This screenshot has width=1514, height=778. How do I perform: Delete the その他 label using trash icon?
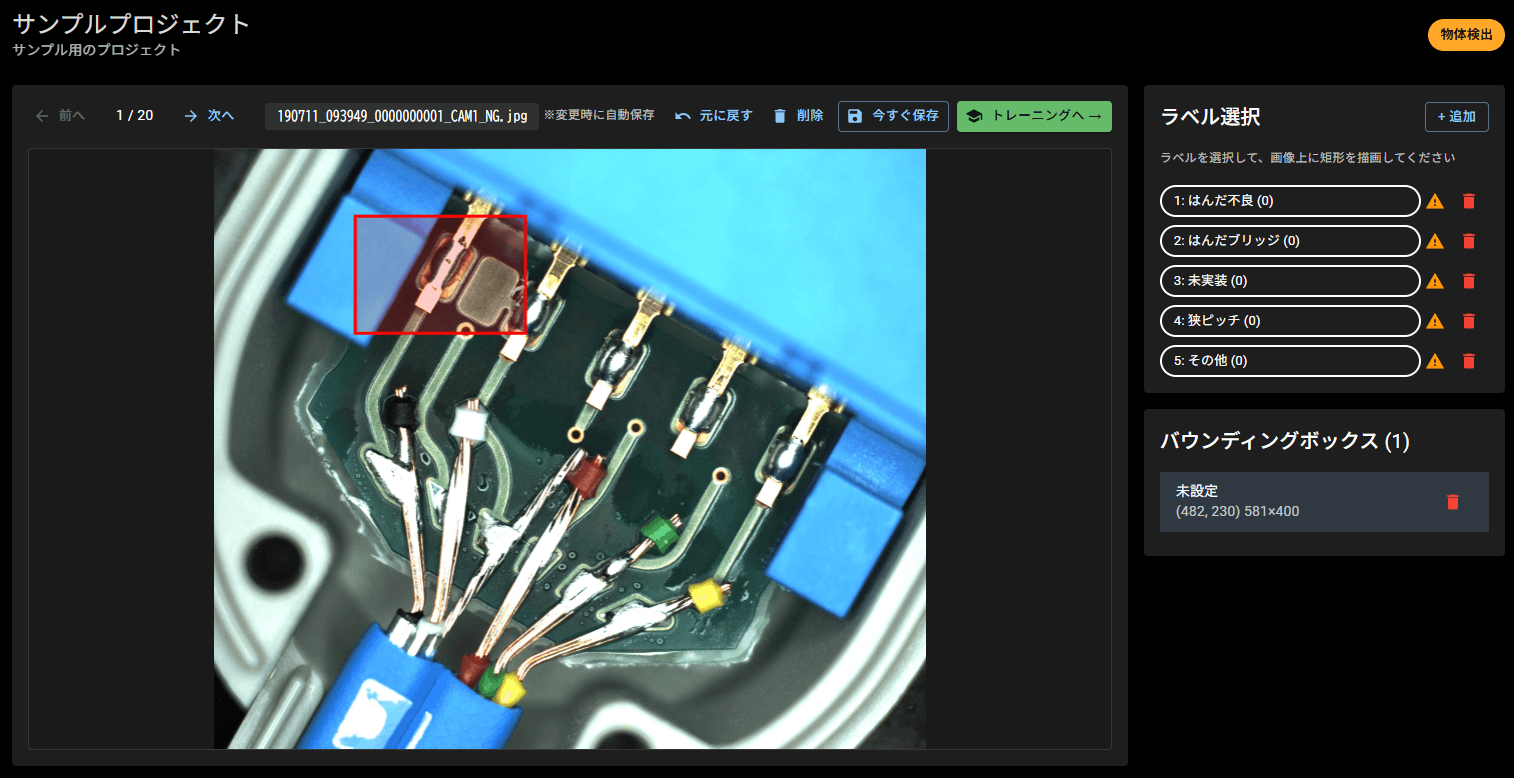[1468, 361]
